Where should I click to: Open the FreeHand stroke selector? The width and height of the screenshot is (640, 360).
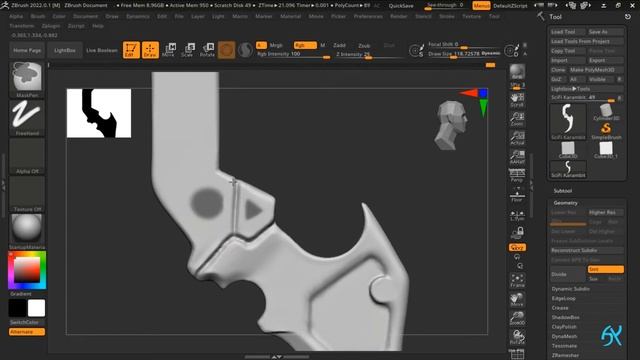tap(27, 118)
